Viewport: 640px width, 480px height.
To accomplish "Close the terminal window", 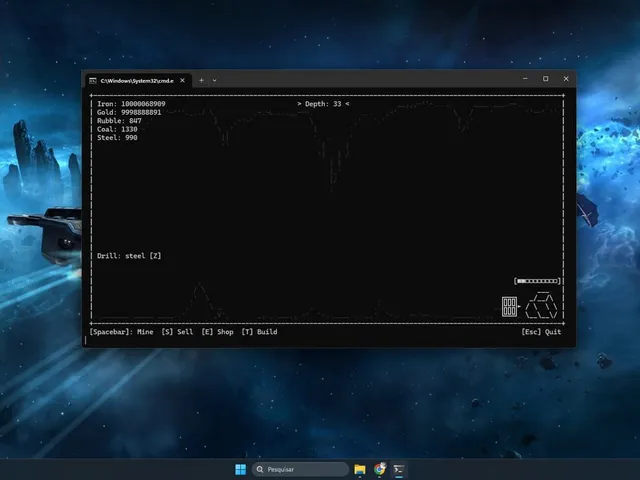I will 566,79.
